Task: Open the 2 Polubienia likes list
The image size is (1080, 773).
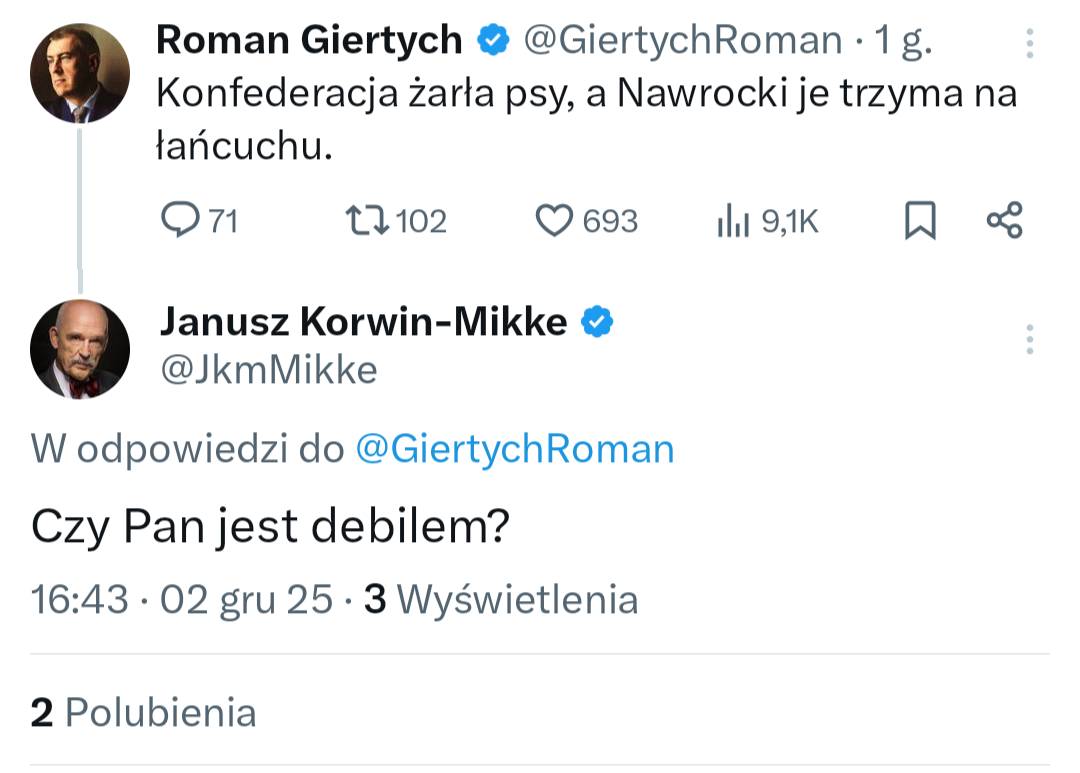Action: point(144,712)
